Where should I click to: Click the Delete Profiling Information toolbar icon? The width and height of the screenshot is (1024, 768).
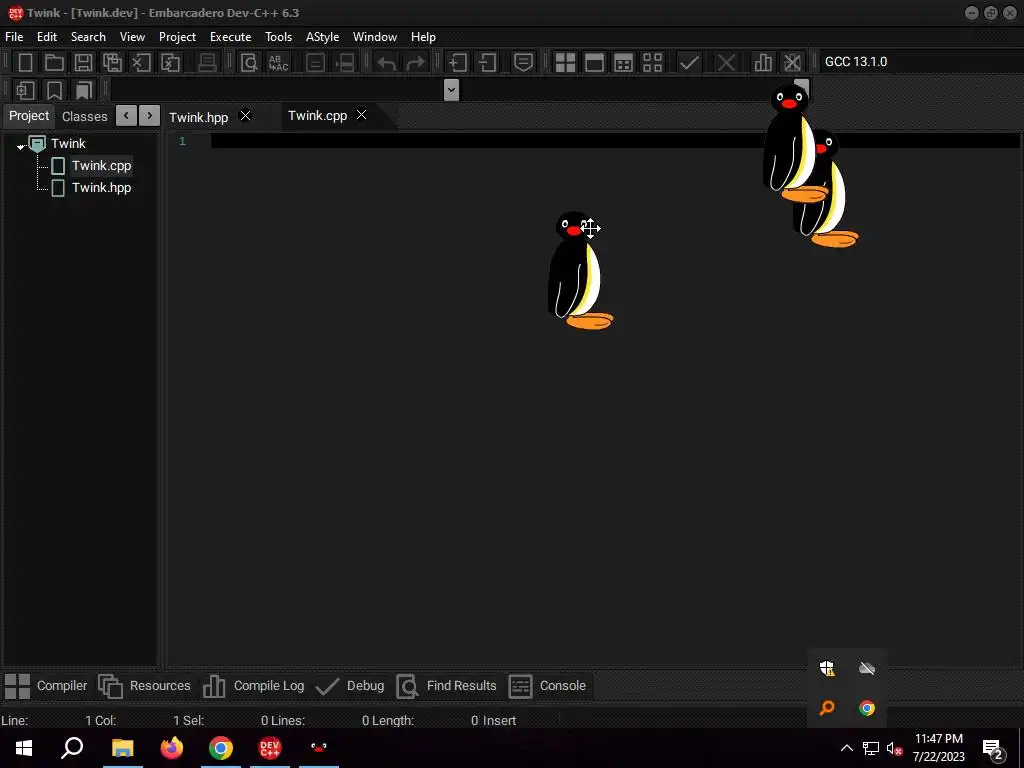(792, 63)
